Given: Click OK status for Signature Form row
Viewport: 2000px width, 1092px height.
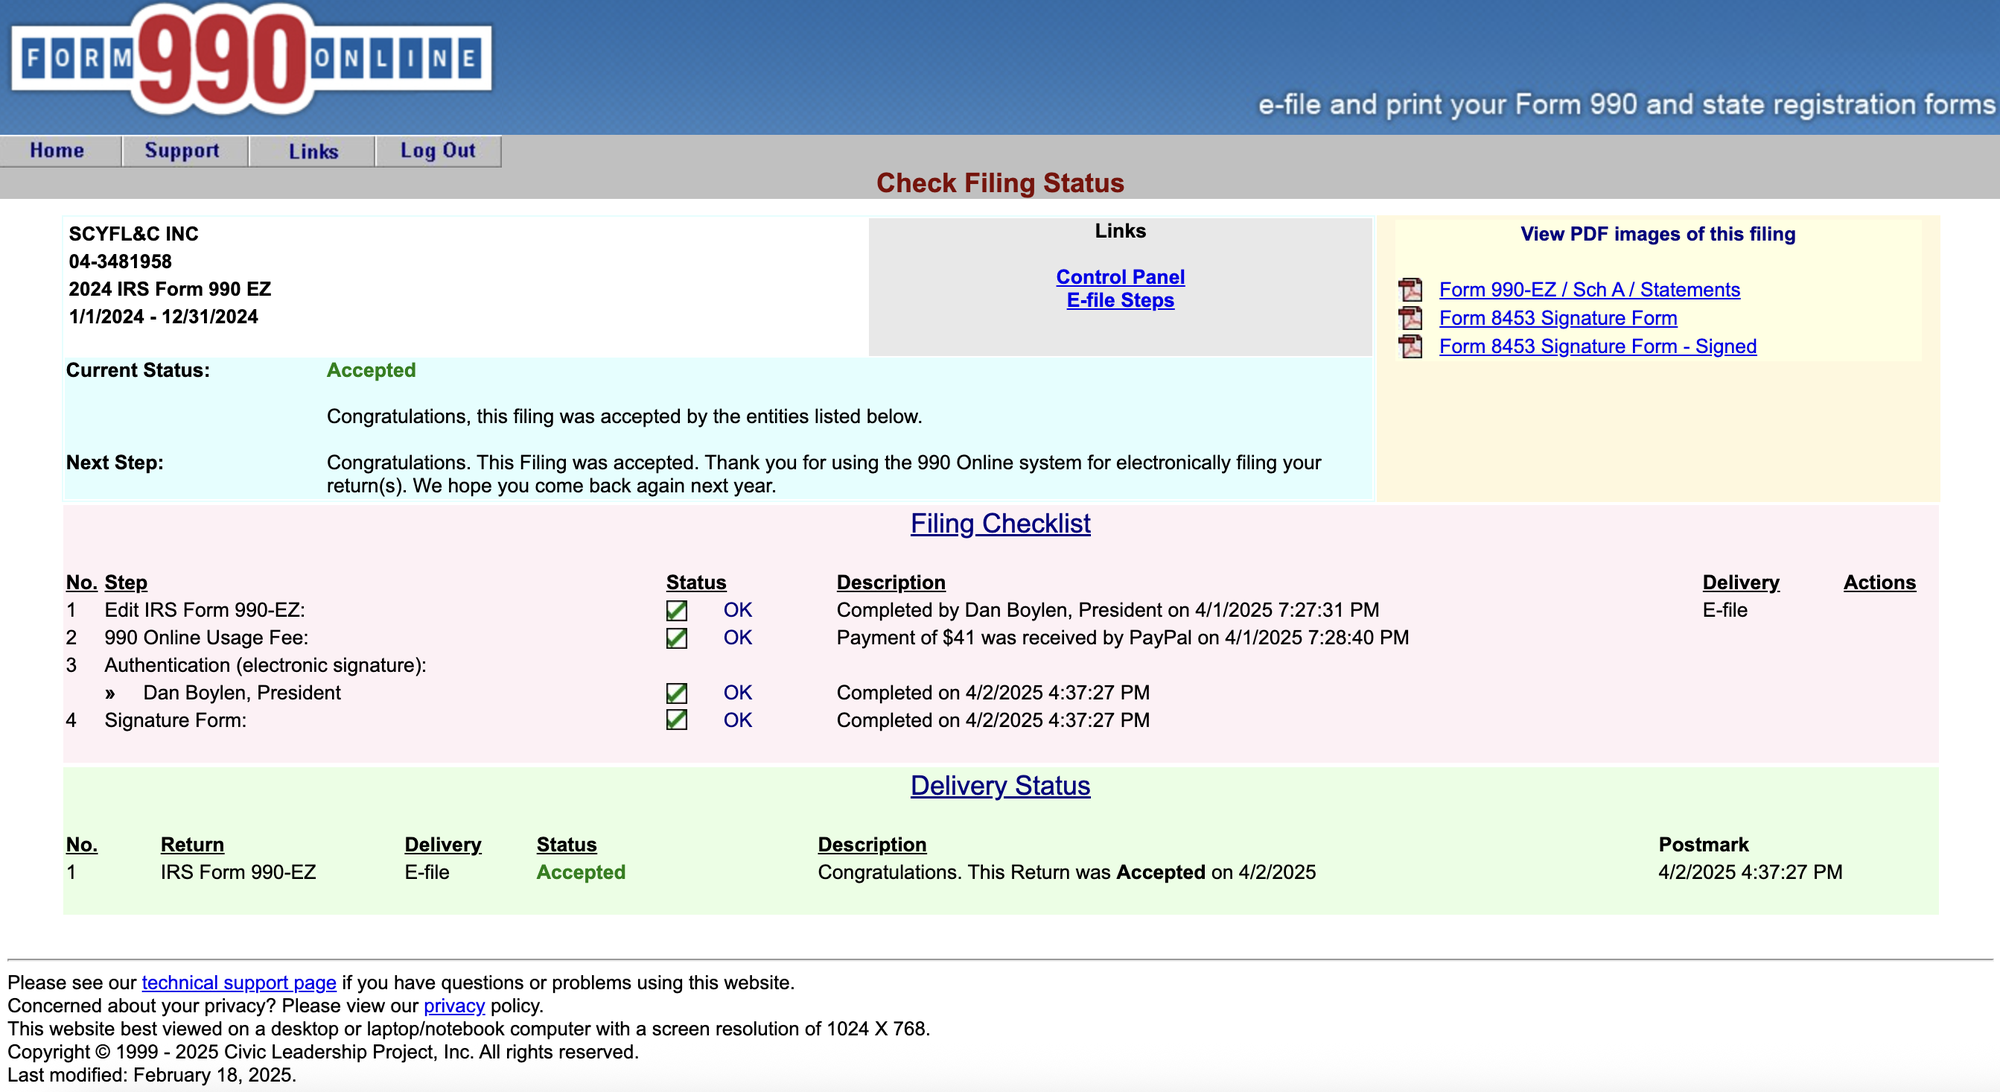Looking at the screenshot, I should [738, 720].
